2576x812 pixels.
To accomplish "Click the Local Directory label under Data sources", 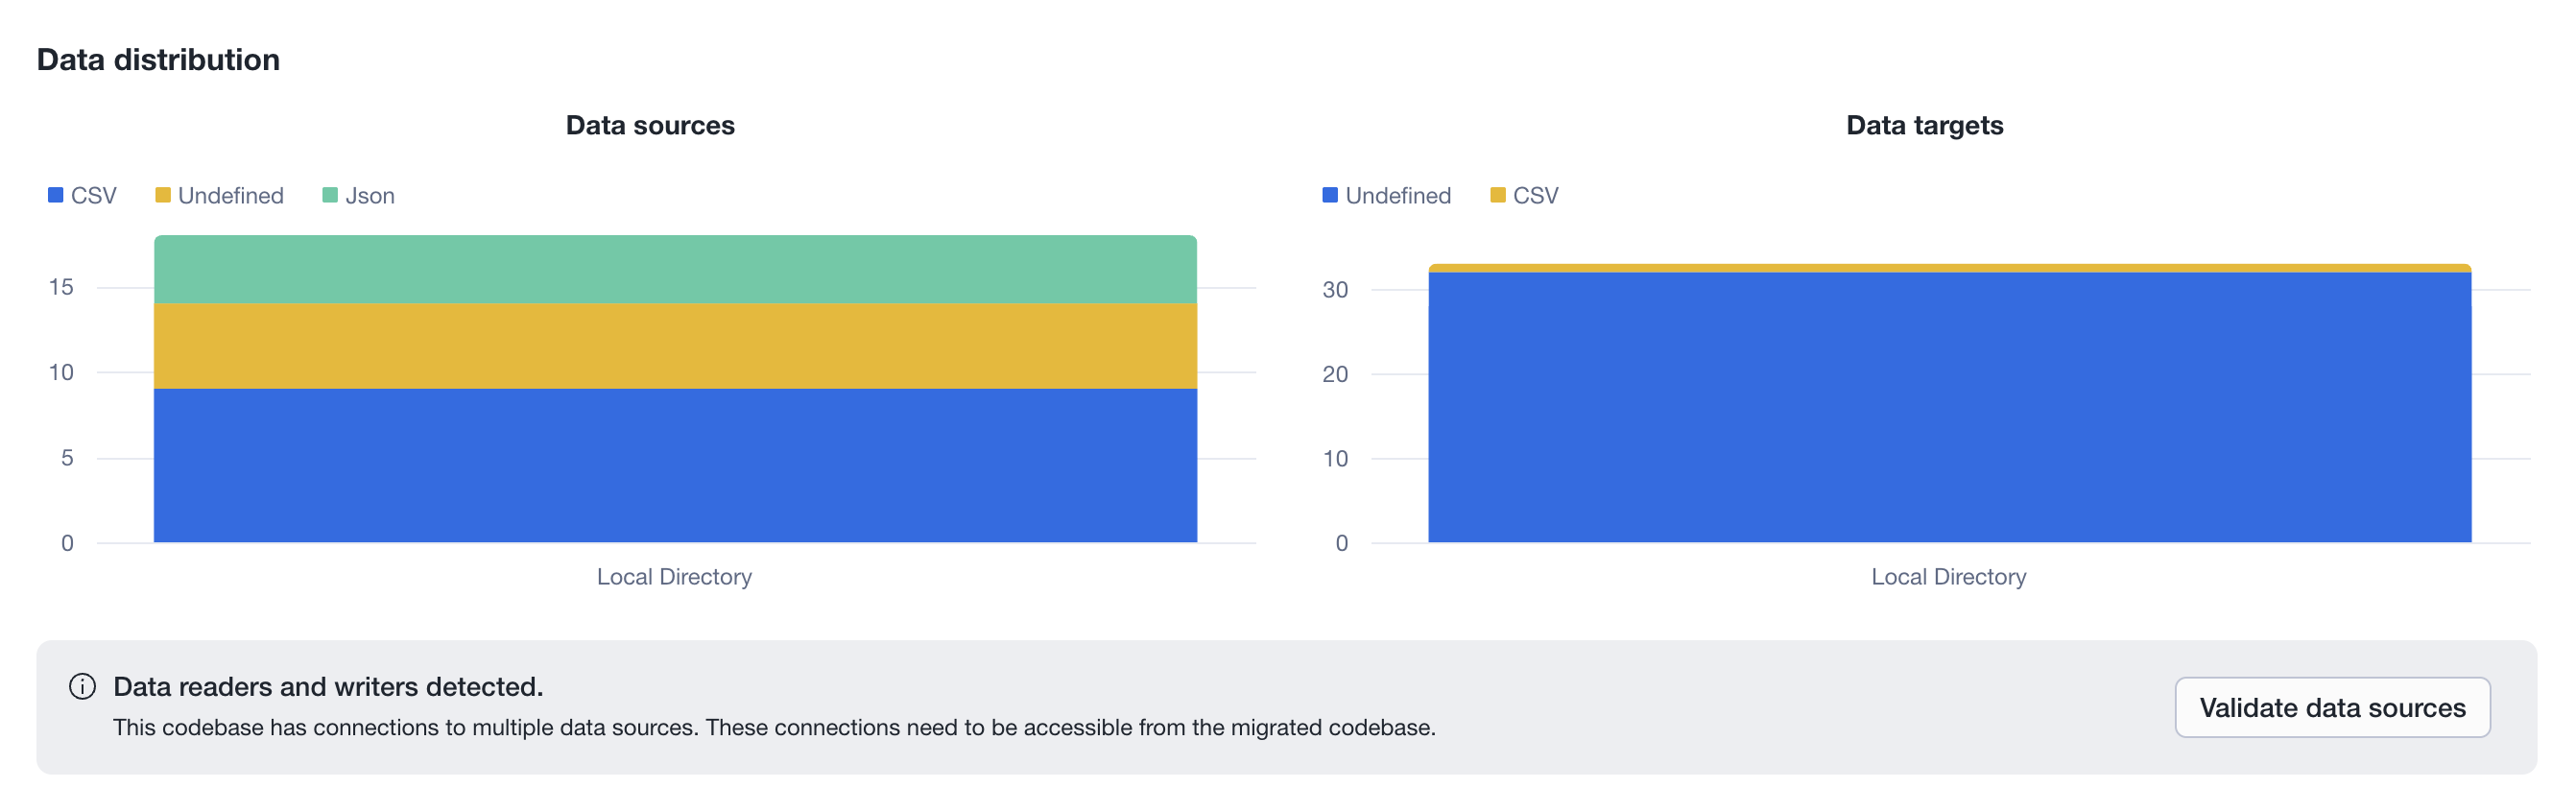I will pyautogui.click(x=675, y=576).
